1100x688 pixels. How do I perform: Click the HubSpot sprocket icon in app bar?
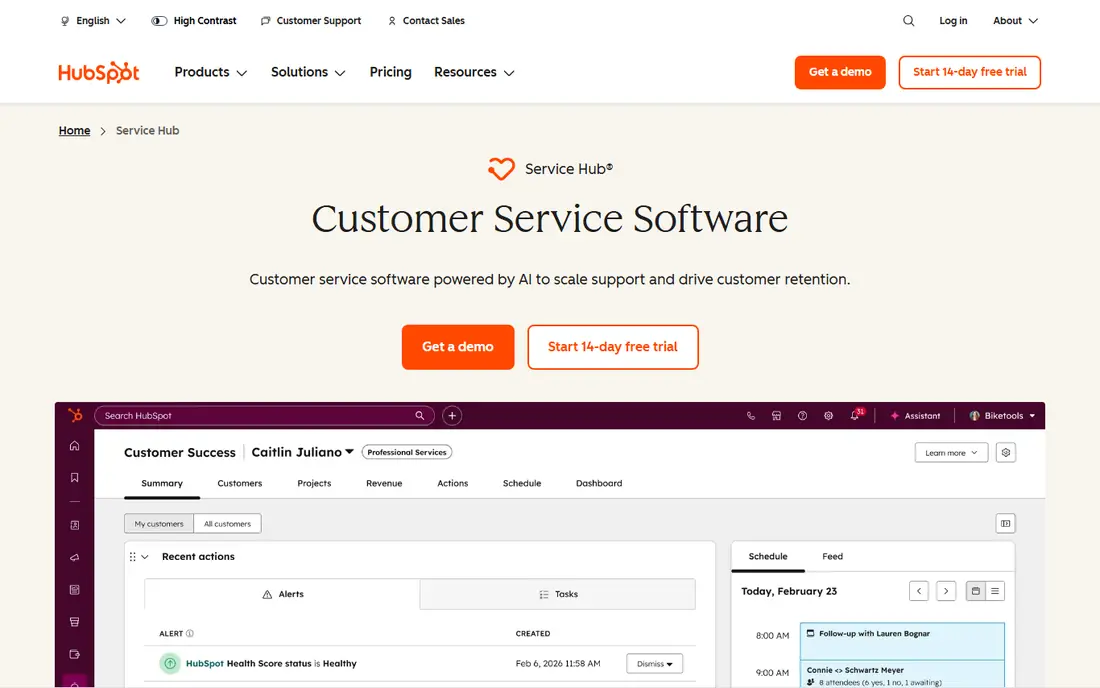pos(75,415)
